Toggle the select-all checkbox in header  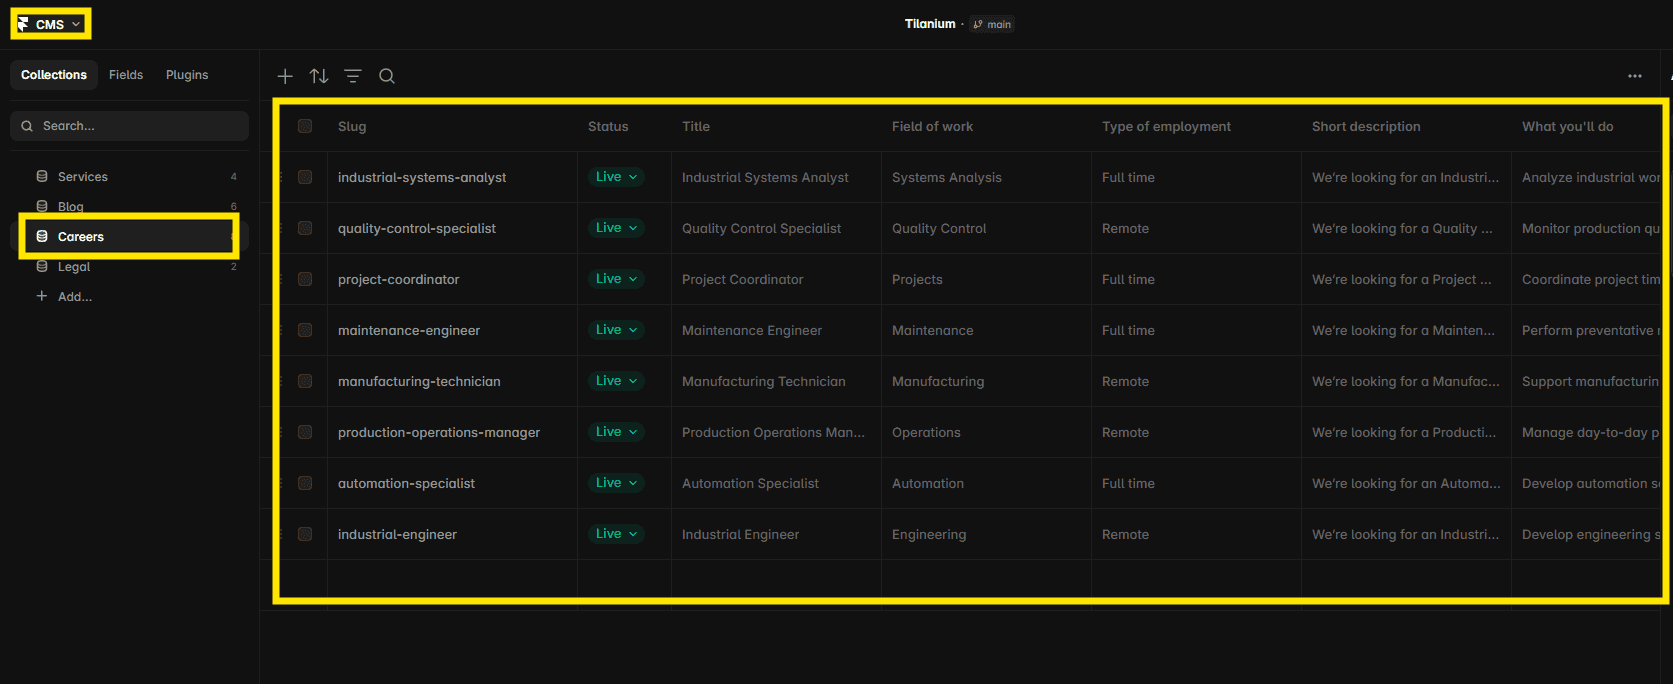click(x=305, y=126)
